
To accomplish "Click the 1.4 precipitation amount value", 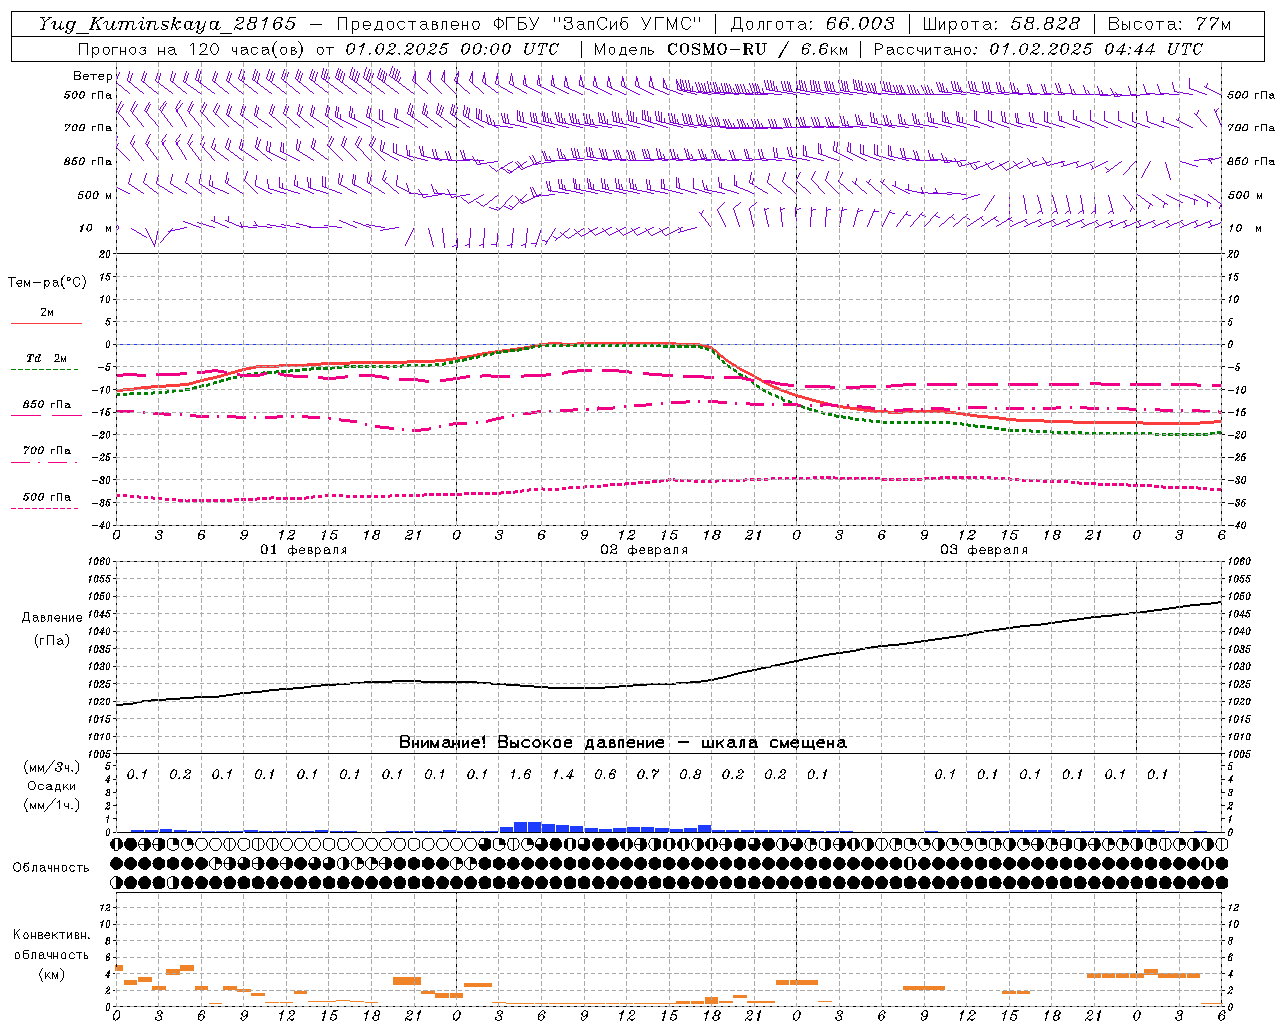I will pyautogui.click(x=563, y=775).
